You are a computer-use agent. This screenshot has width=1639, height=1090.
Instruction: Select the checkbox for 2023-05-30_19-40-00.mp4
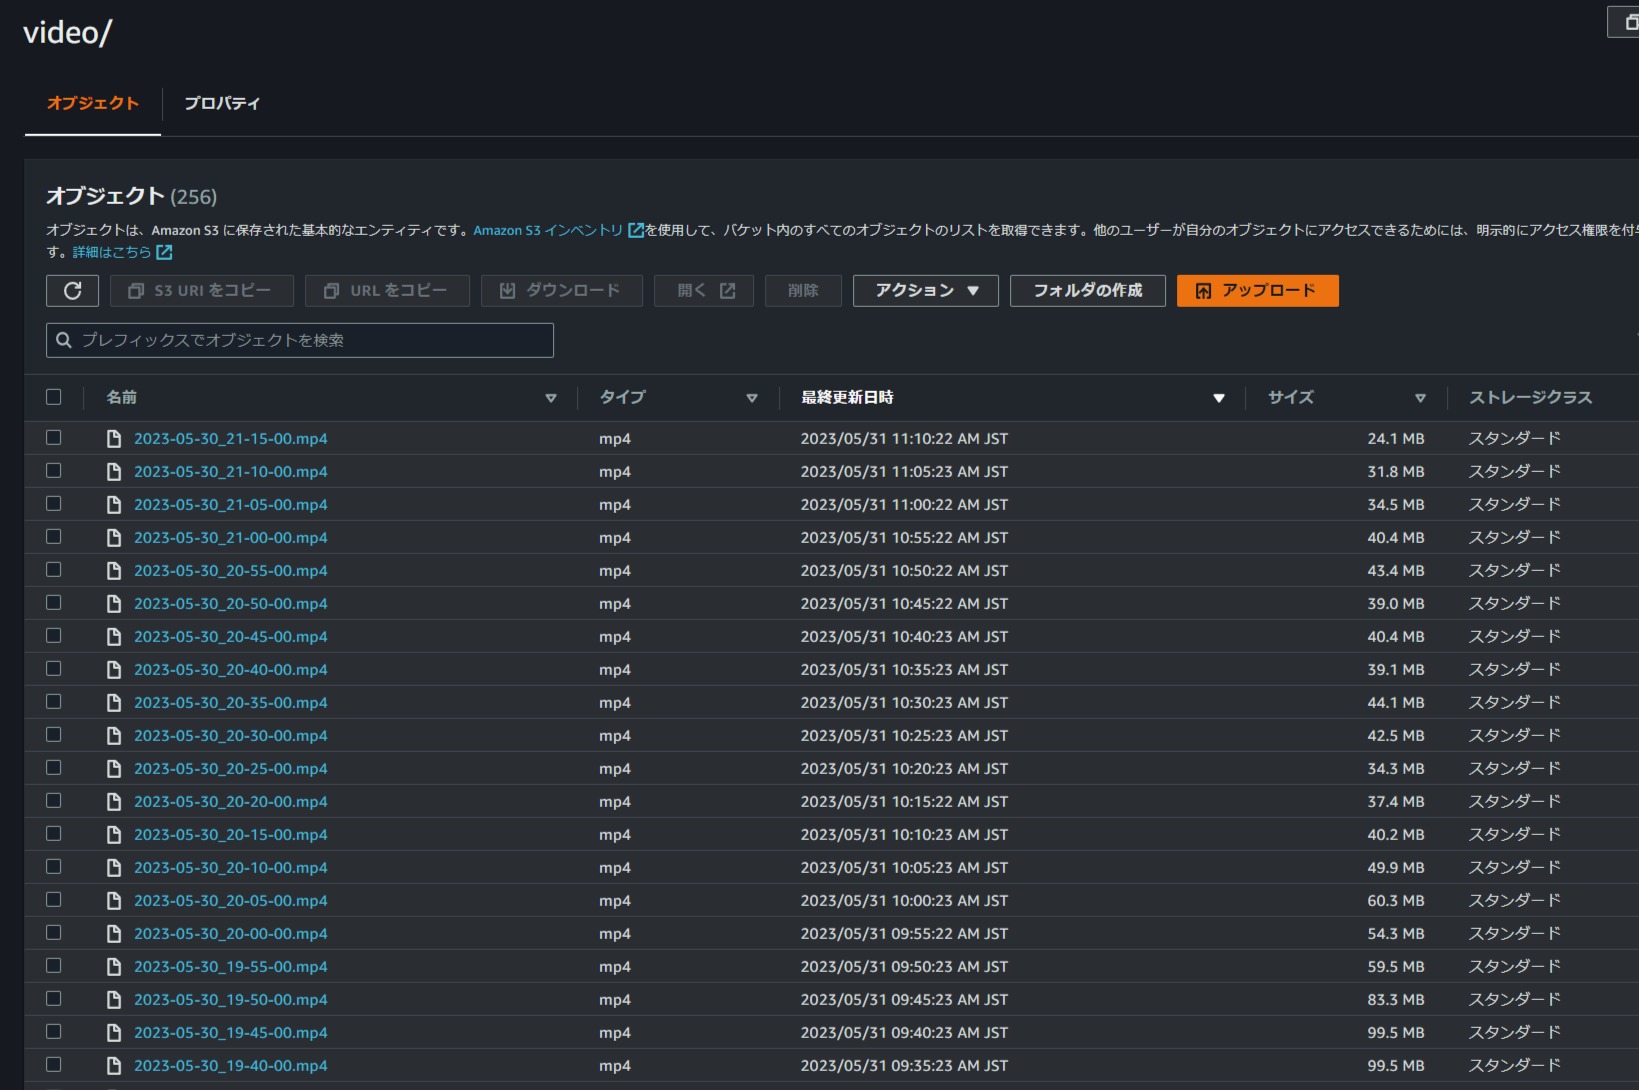click(x=55, y=1065)
